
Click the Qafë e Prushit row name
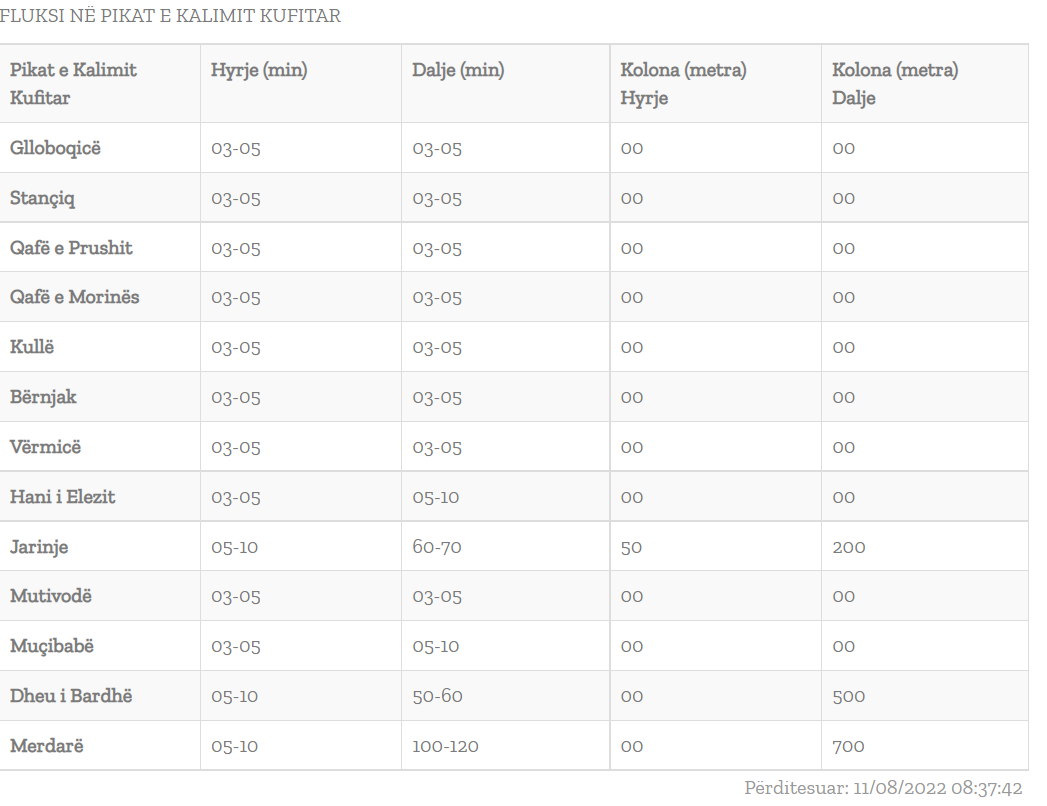pos(71,248)
